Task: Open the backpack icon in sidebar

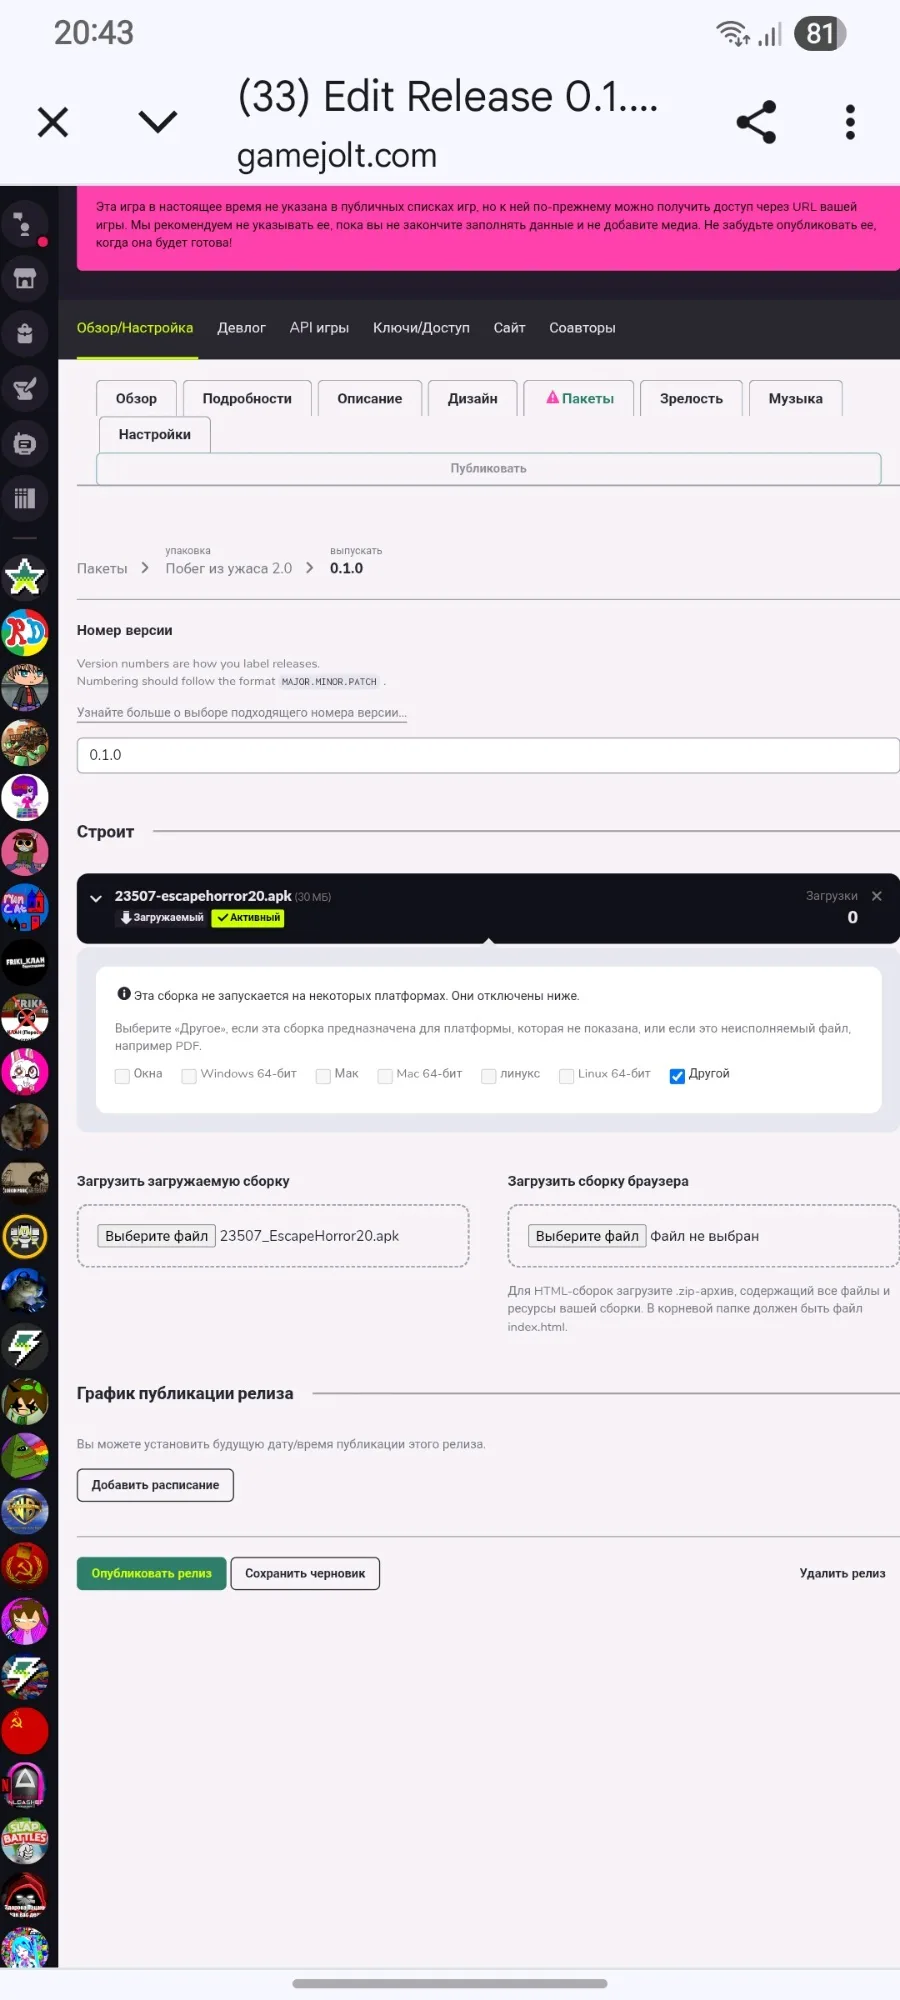Action: pos(25,333)
